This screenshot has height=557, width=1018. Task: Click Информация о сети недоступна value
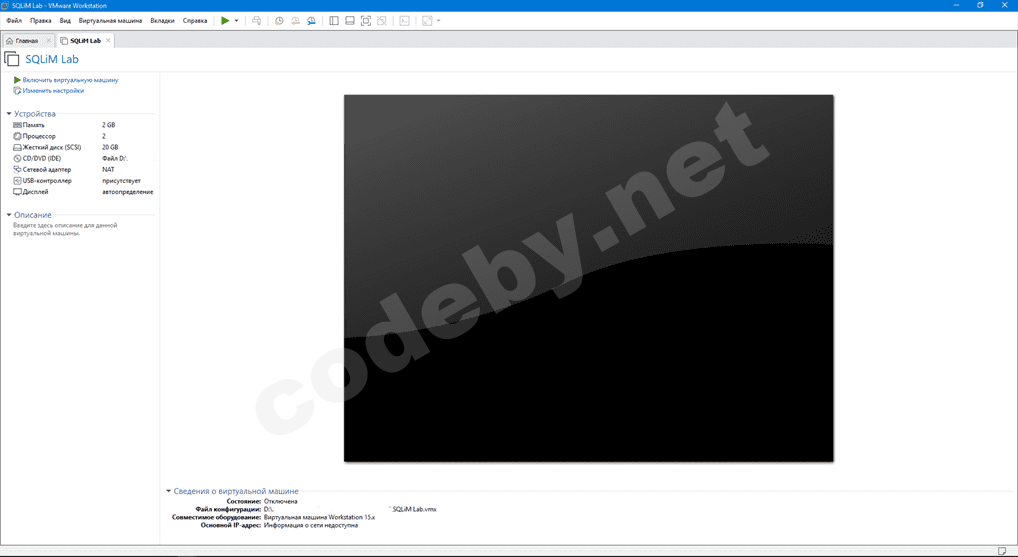pyautogui.click(x=311, y=525)
